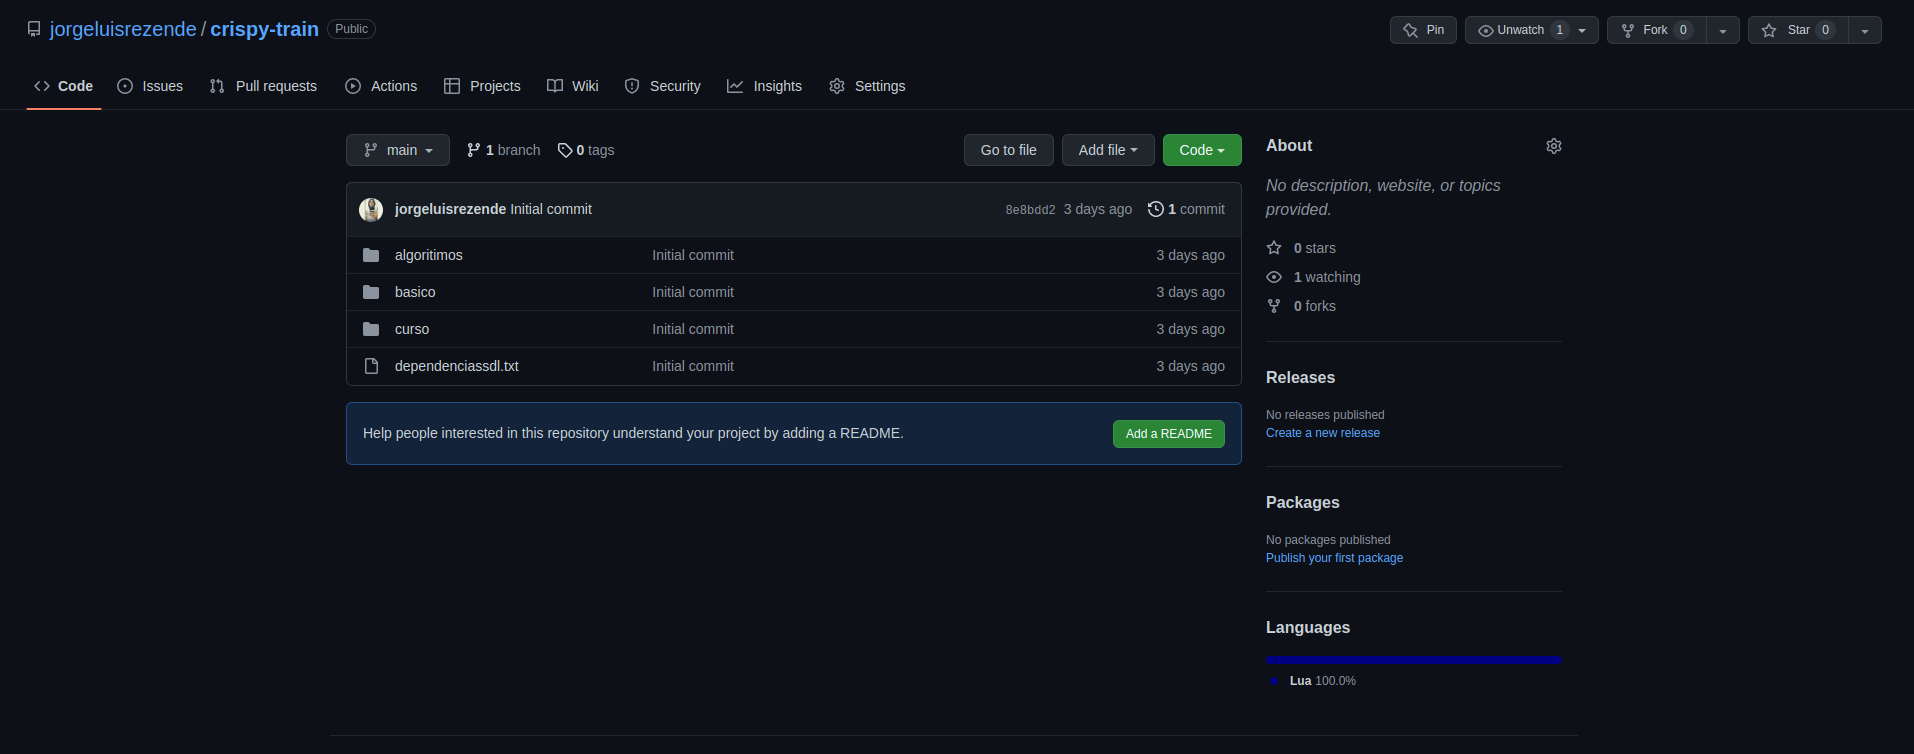Open the jorgeluisrezende profile link
This screenshot has height=754, width=1914.
[x=123, y=29]
